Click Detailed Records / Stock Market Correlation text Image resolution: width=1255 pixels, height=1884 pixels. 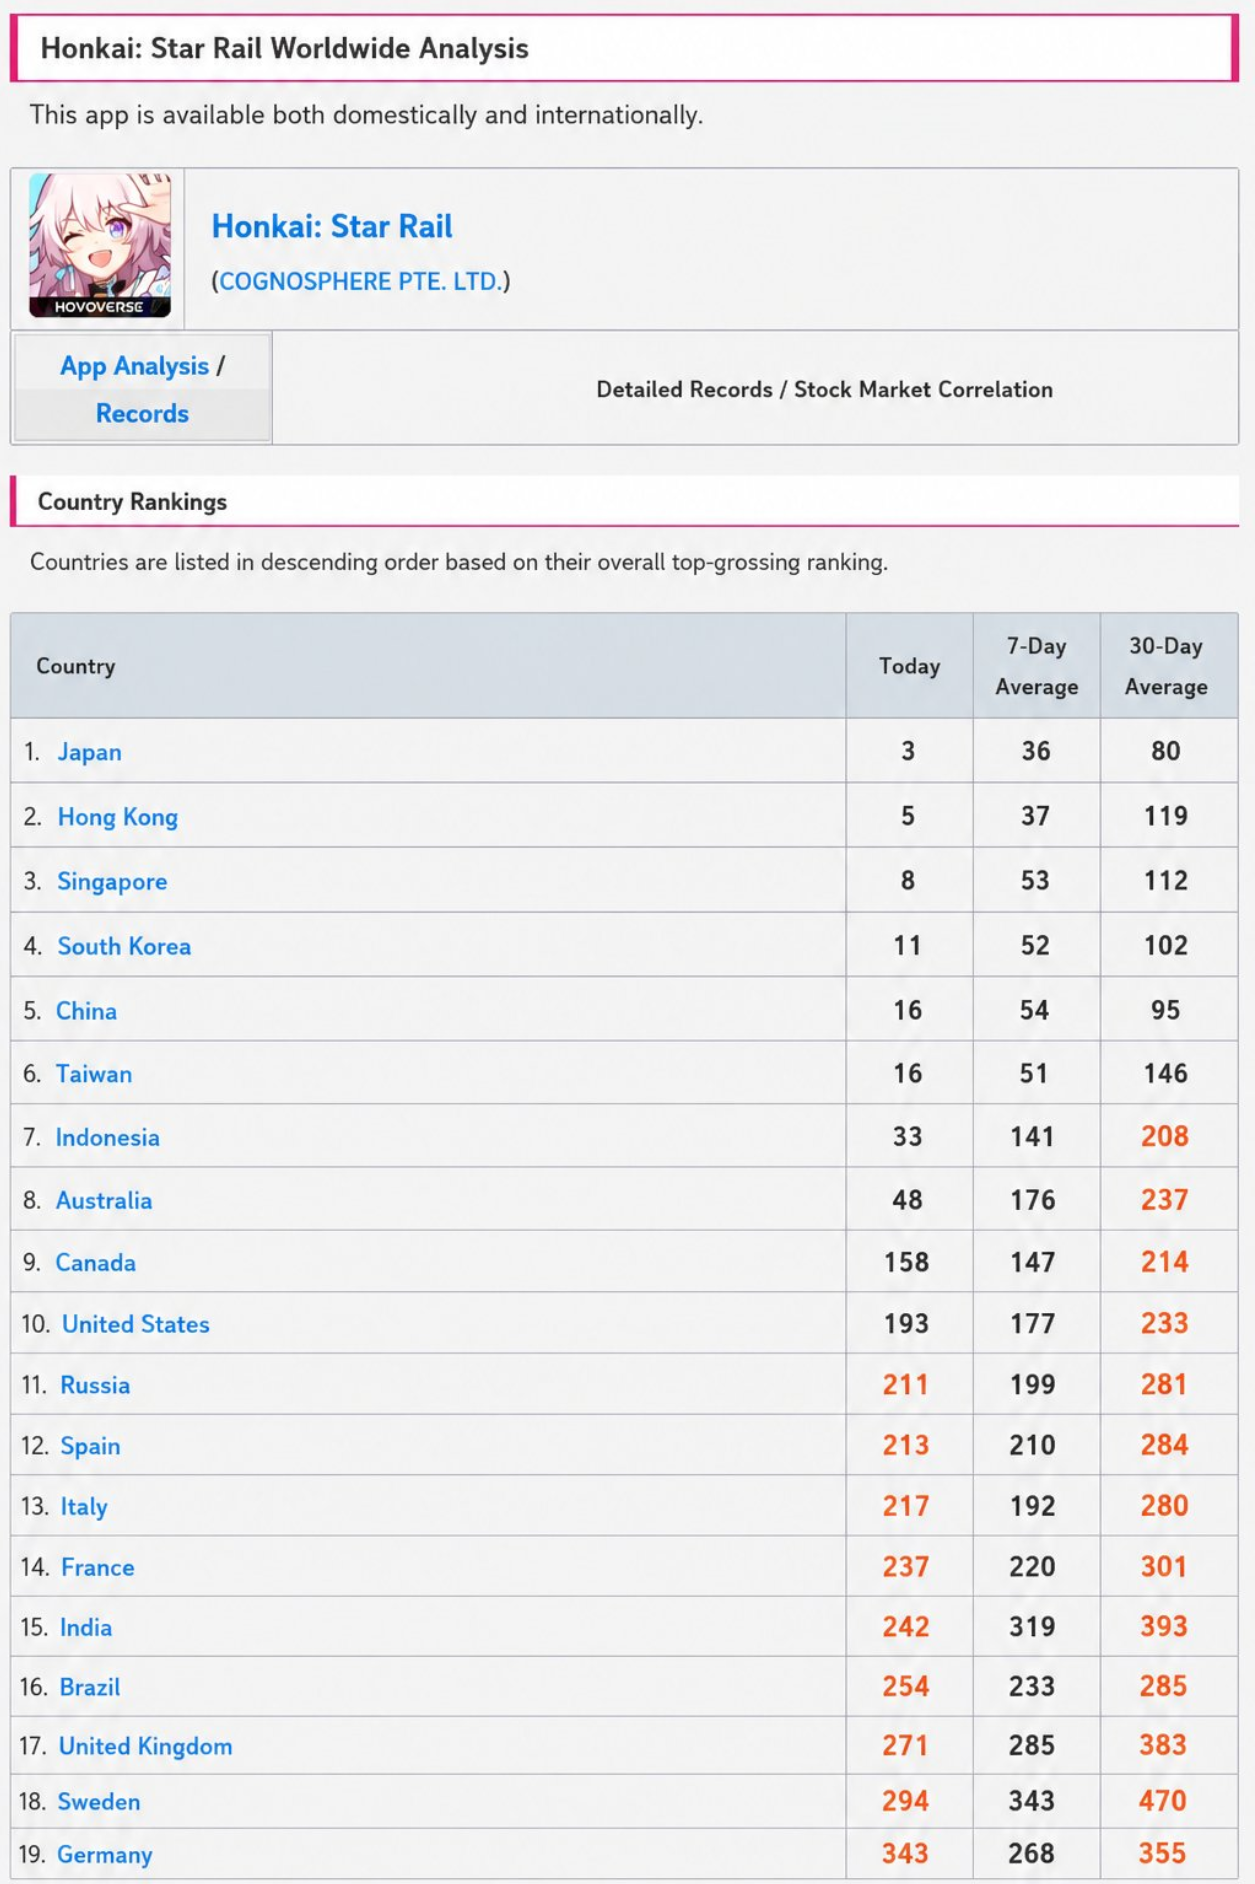tap(824, 389)
